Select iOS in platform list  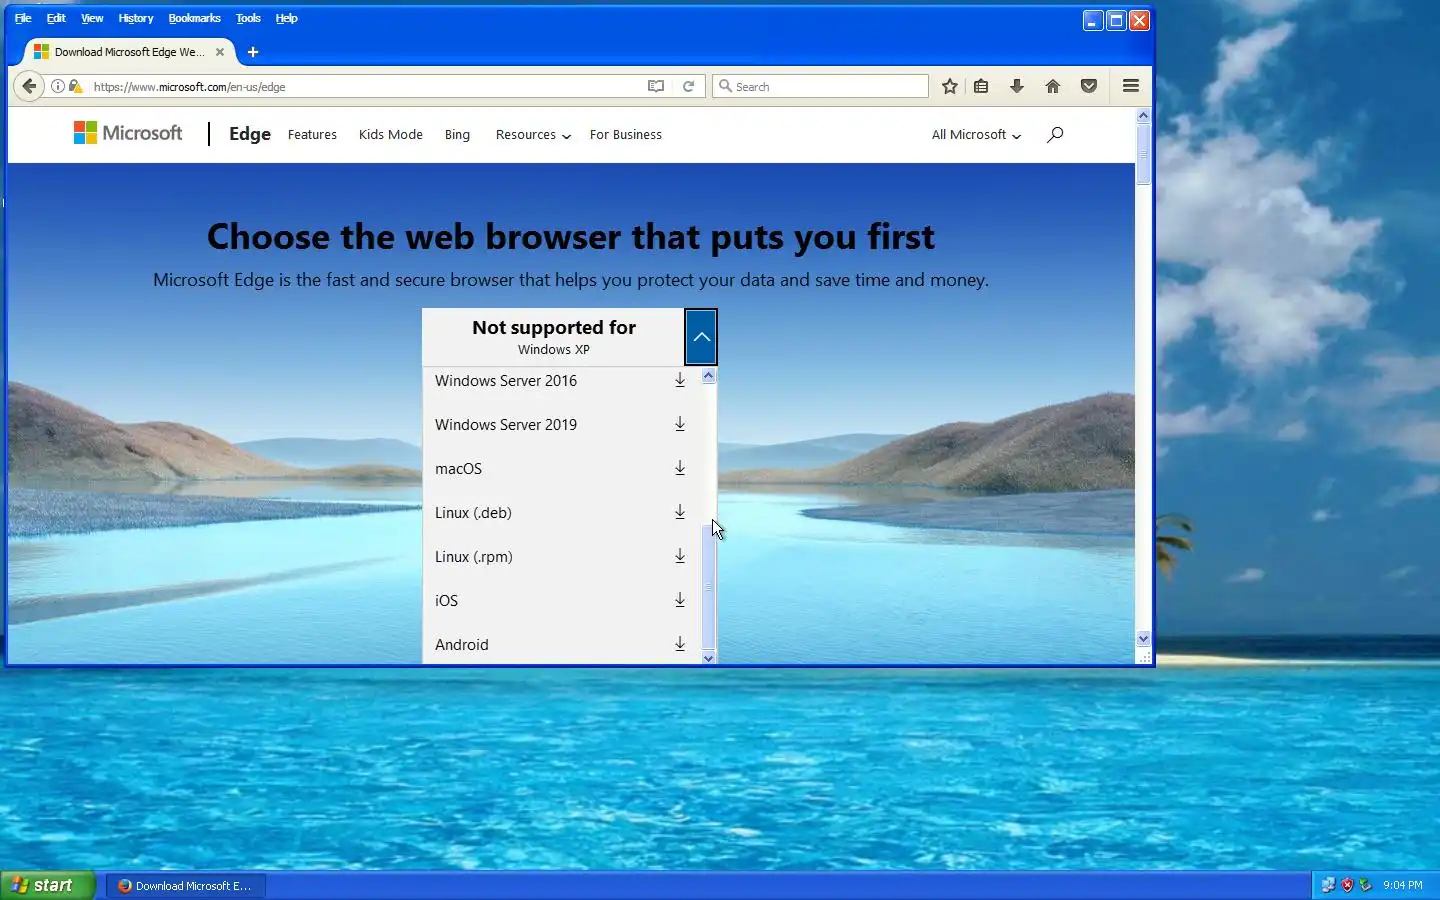click(446, 601)
